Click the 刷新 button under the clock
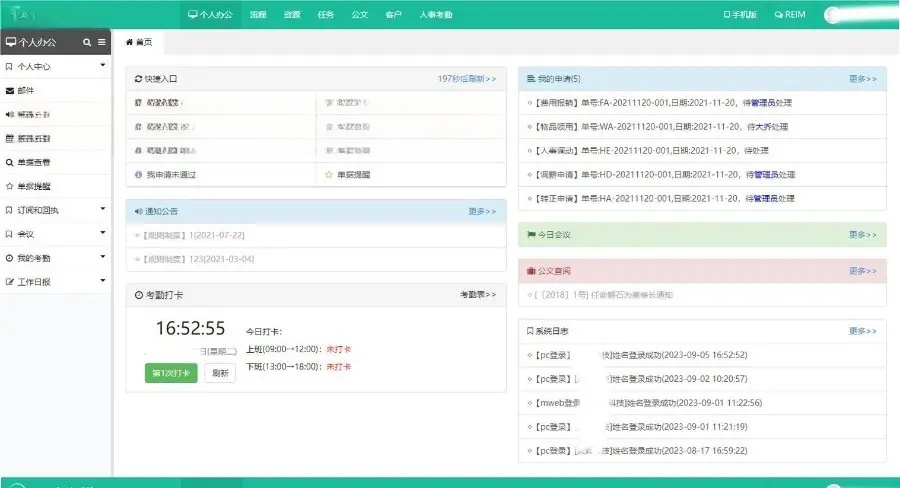This screenshot has width=900, height=488. pos(220,373)
